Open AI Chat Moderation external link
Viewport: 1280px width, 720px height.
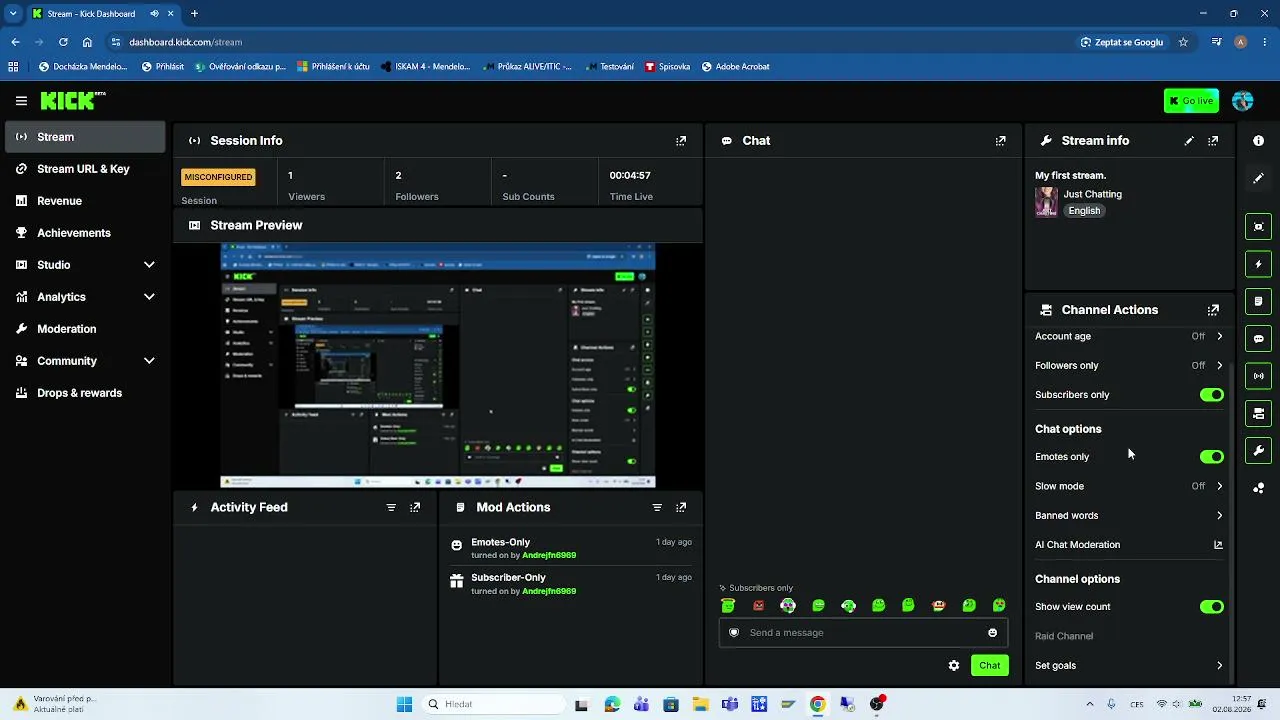[x=1218, y=545]
